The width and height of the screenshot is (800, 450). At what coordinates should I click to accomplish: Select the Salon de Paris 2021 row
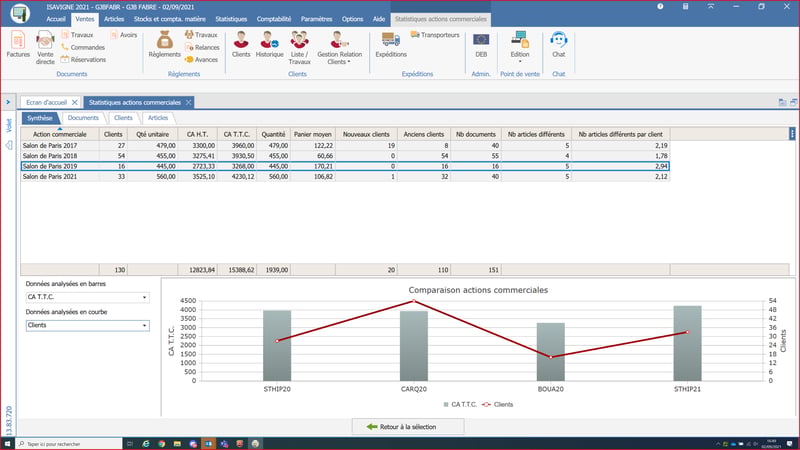(x=345, y=177)
